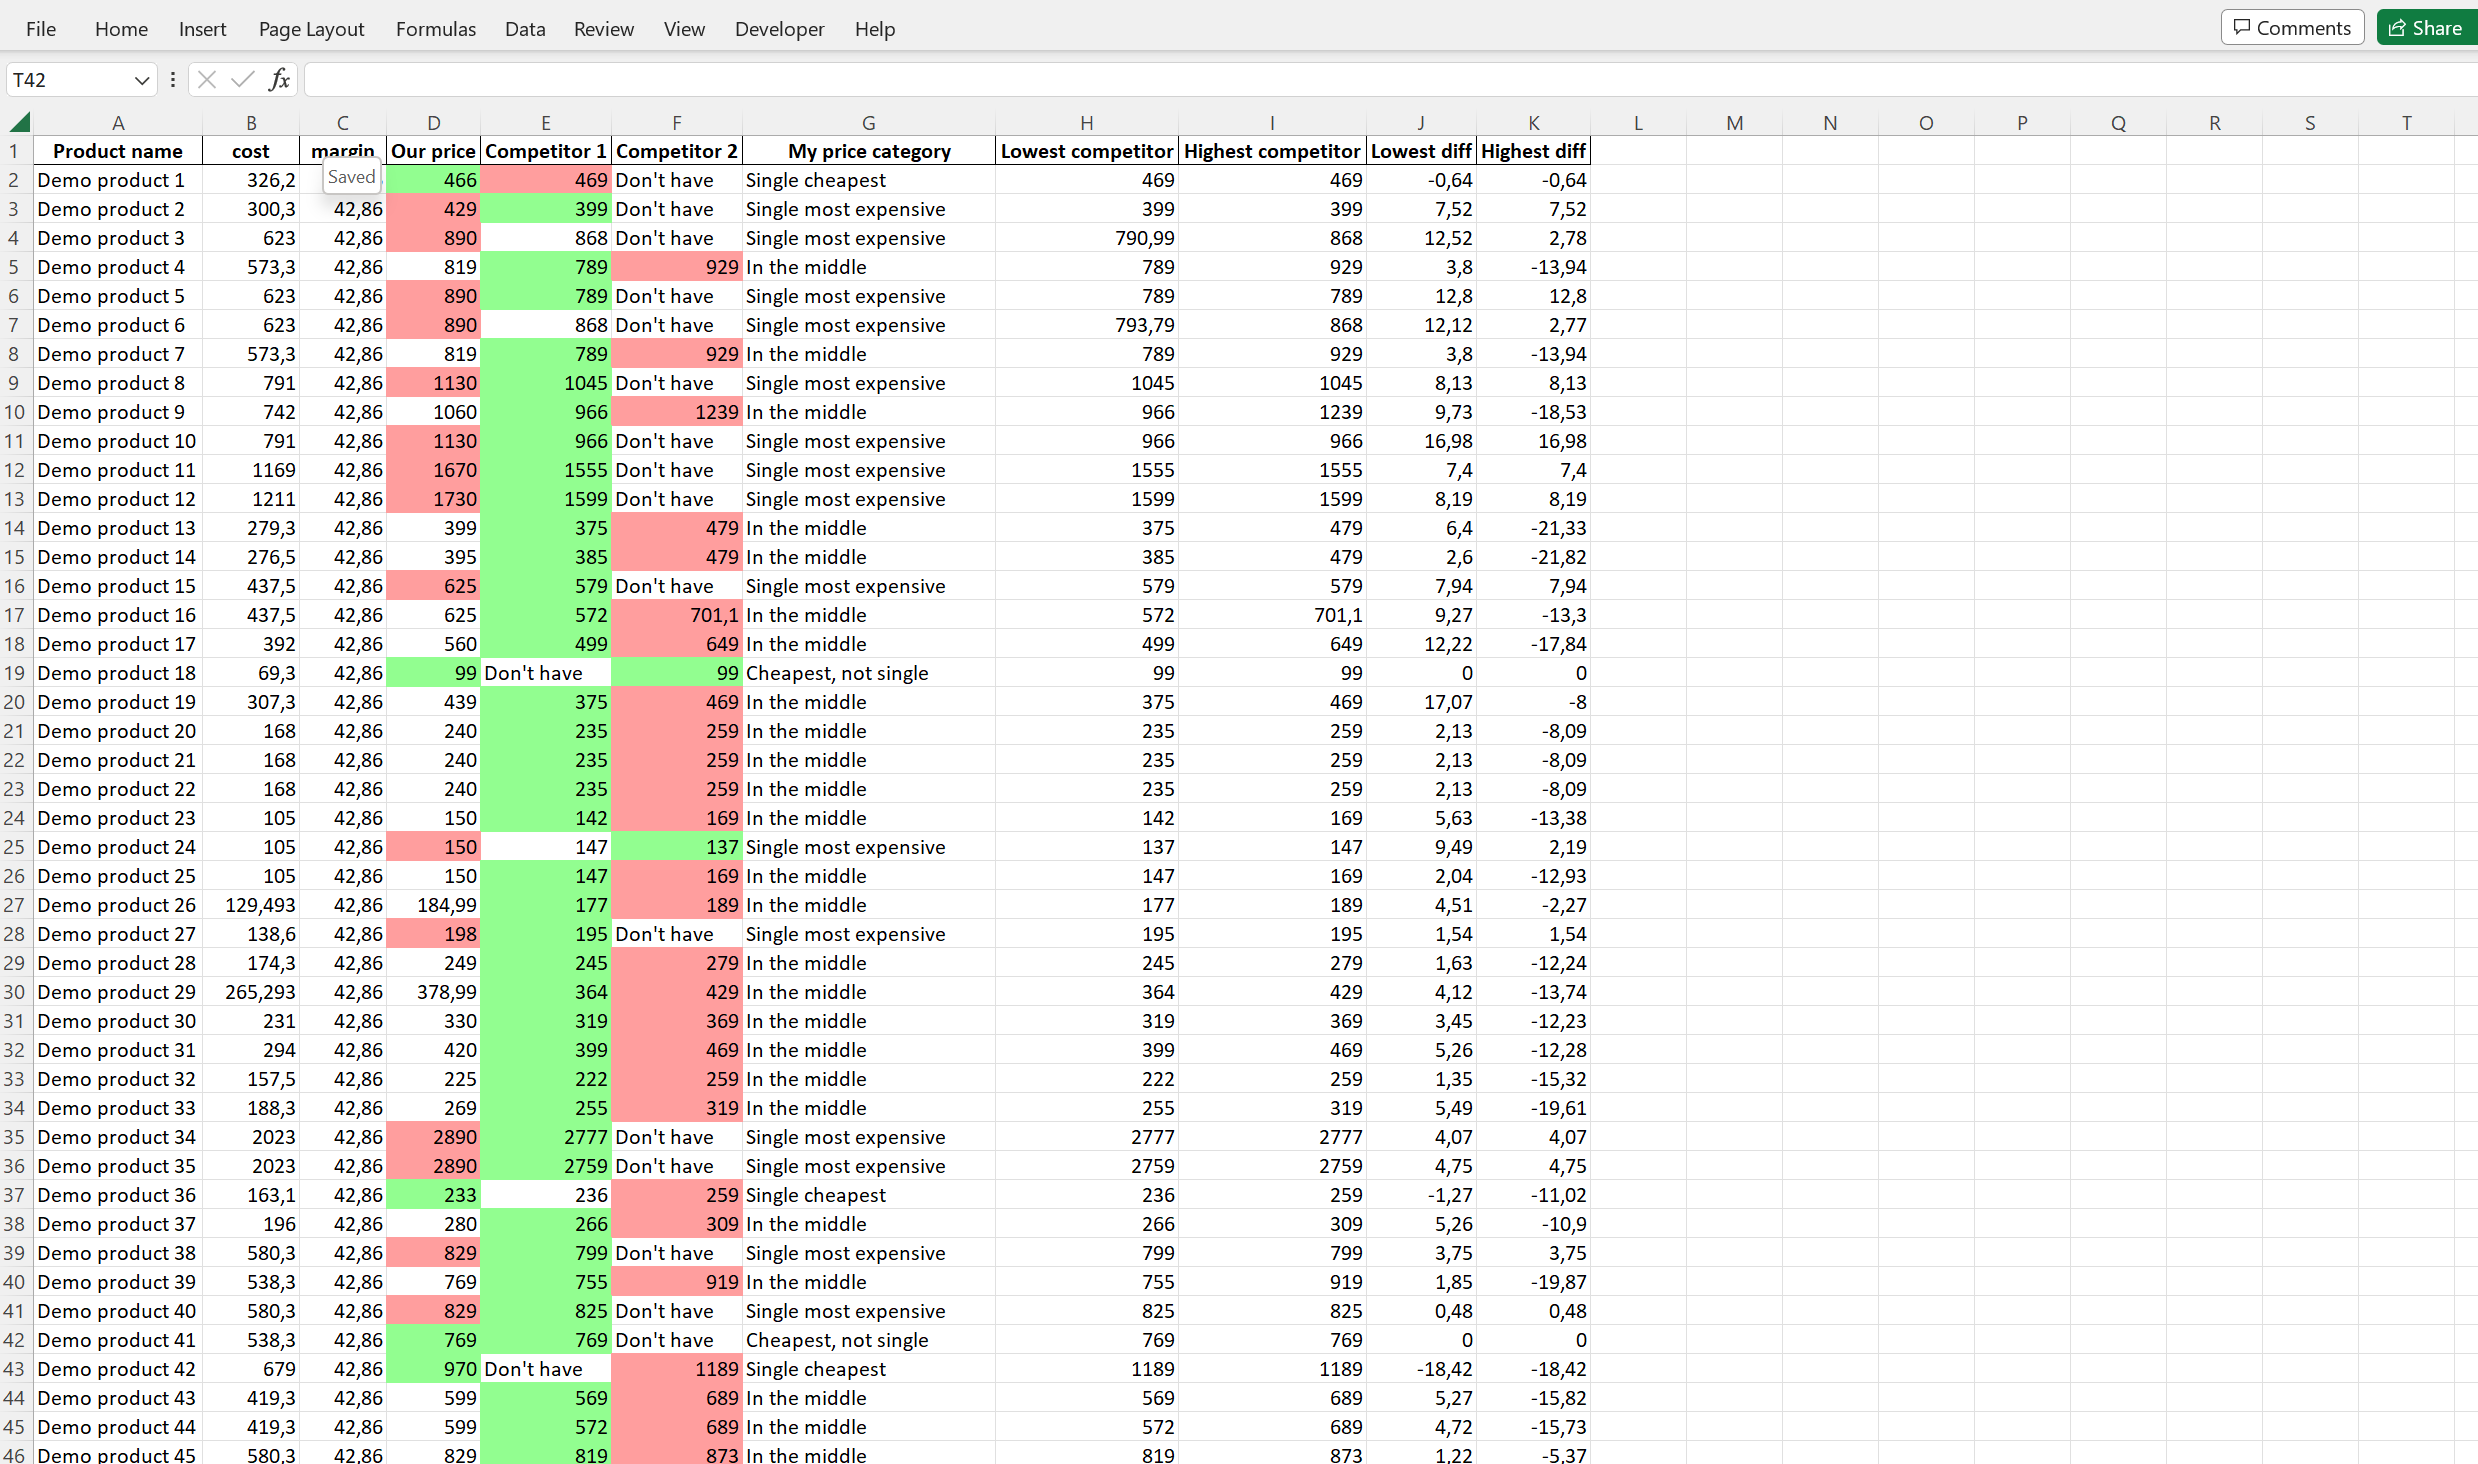
Task: Open the Data tab
Action: pyautogui.click(x=525, y=29)
